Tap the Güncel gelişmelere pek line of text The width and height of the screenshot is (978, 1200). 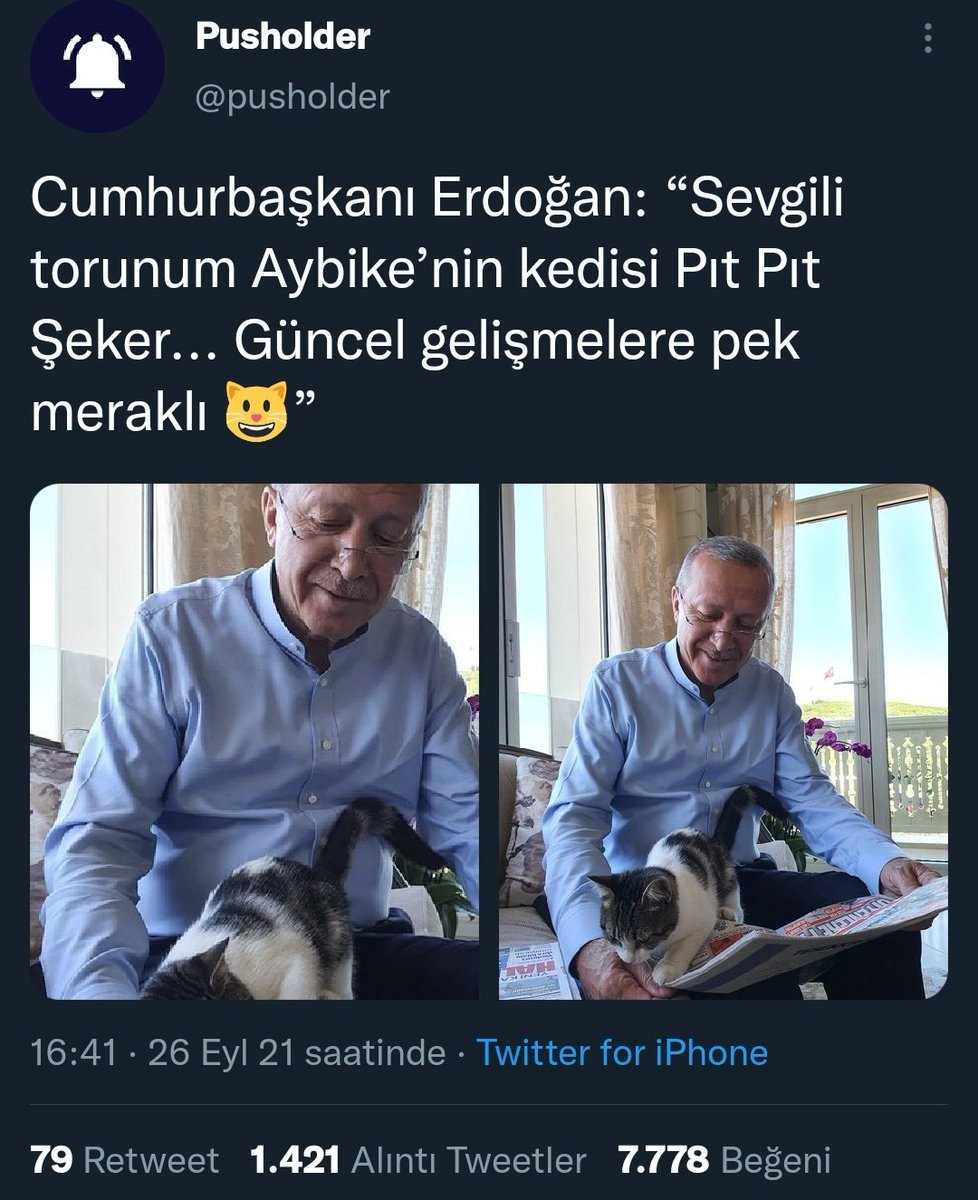[517, 342]
